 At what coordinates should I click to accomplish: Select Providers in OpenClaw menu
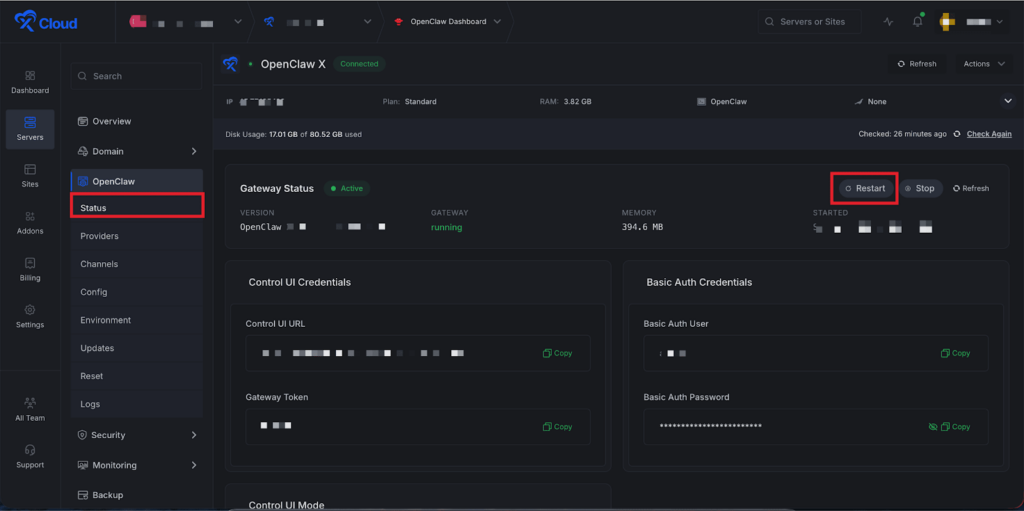coord(100,236)
